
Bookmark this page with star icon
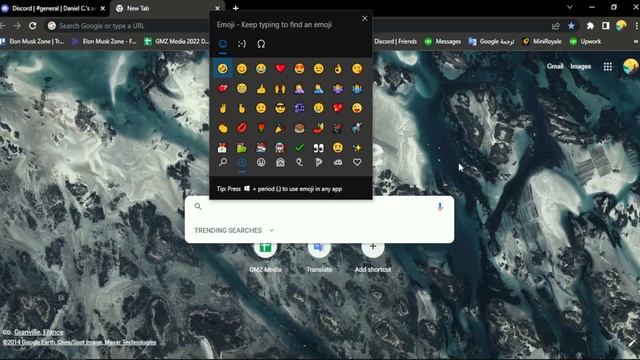click(x=571, y=26)
